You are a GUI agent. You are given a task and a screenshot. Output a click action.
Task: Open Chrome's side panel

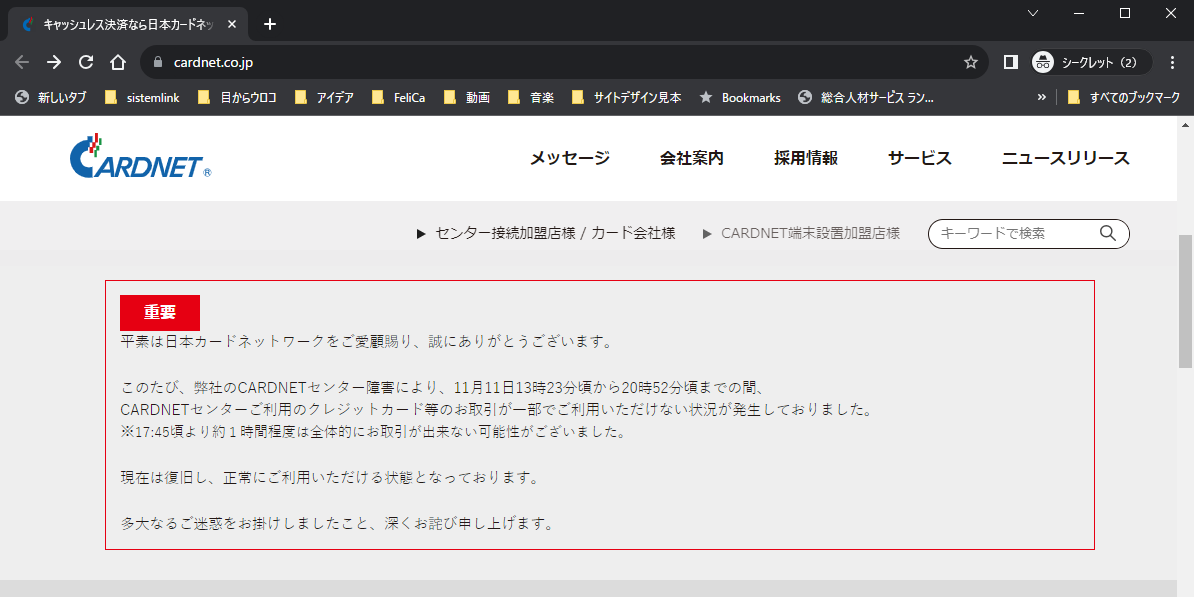[1010, 61]
